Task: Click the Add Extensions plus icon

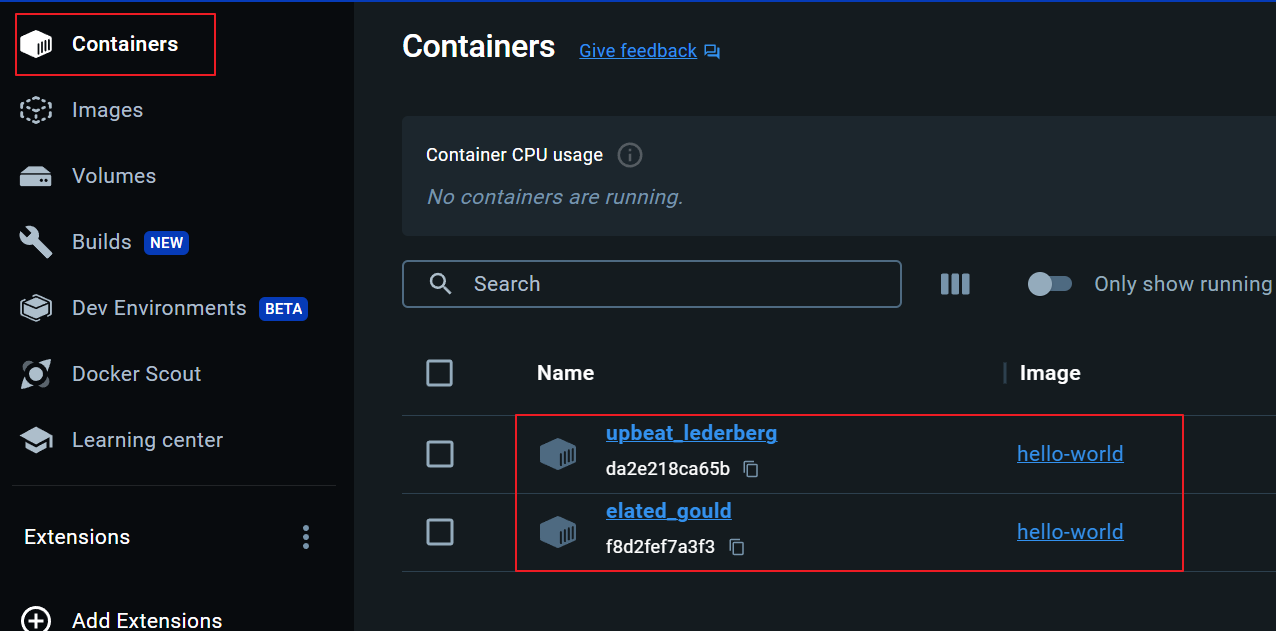Action: pos(36,619)
